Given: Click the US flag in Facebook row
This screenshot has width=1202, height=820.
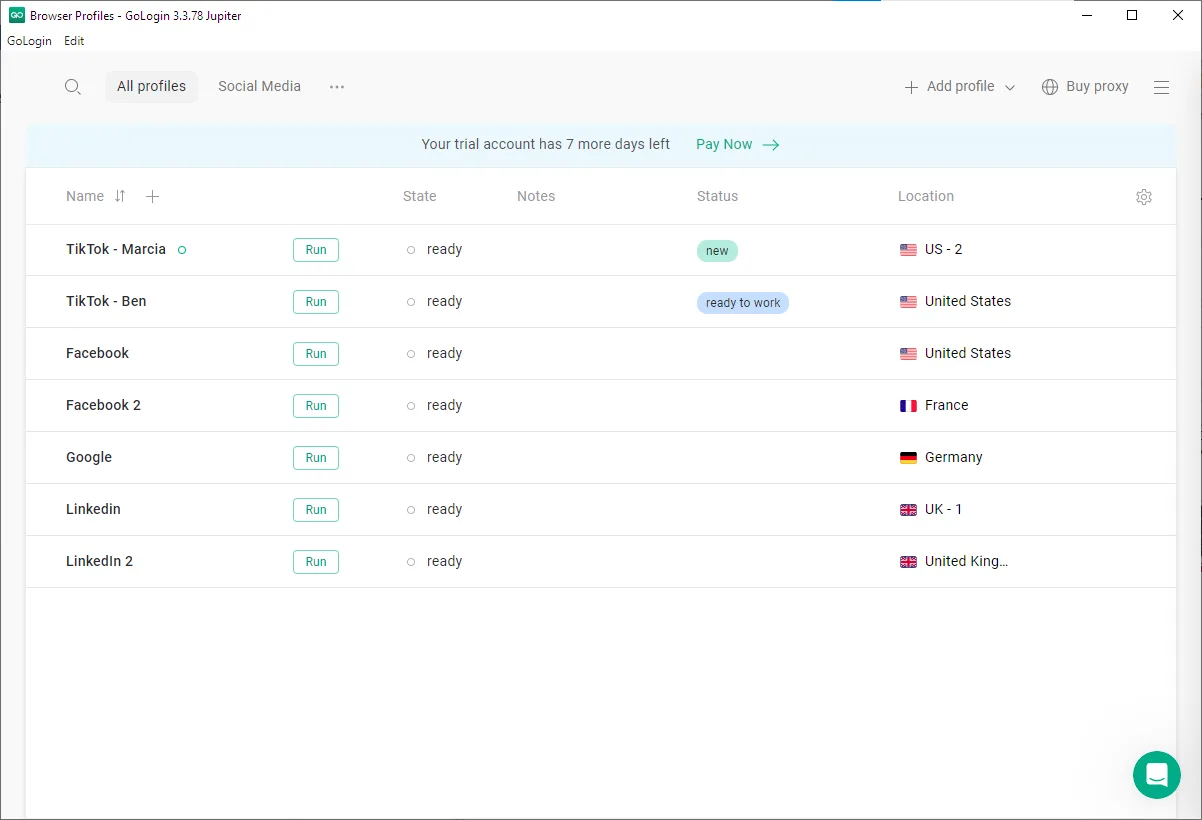Looking at the screenshot, I should pos(908,354).
